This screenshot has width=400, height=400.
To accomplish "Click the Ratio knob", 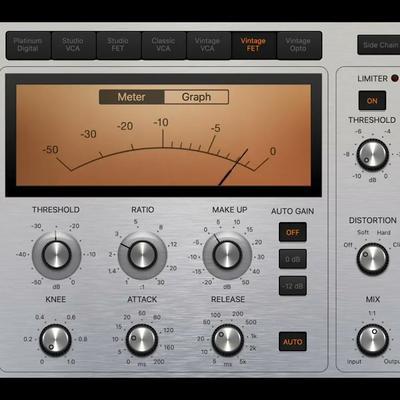I will tap(142, 255).
